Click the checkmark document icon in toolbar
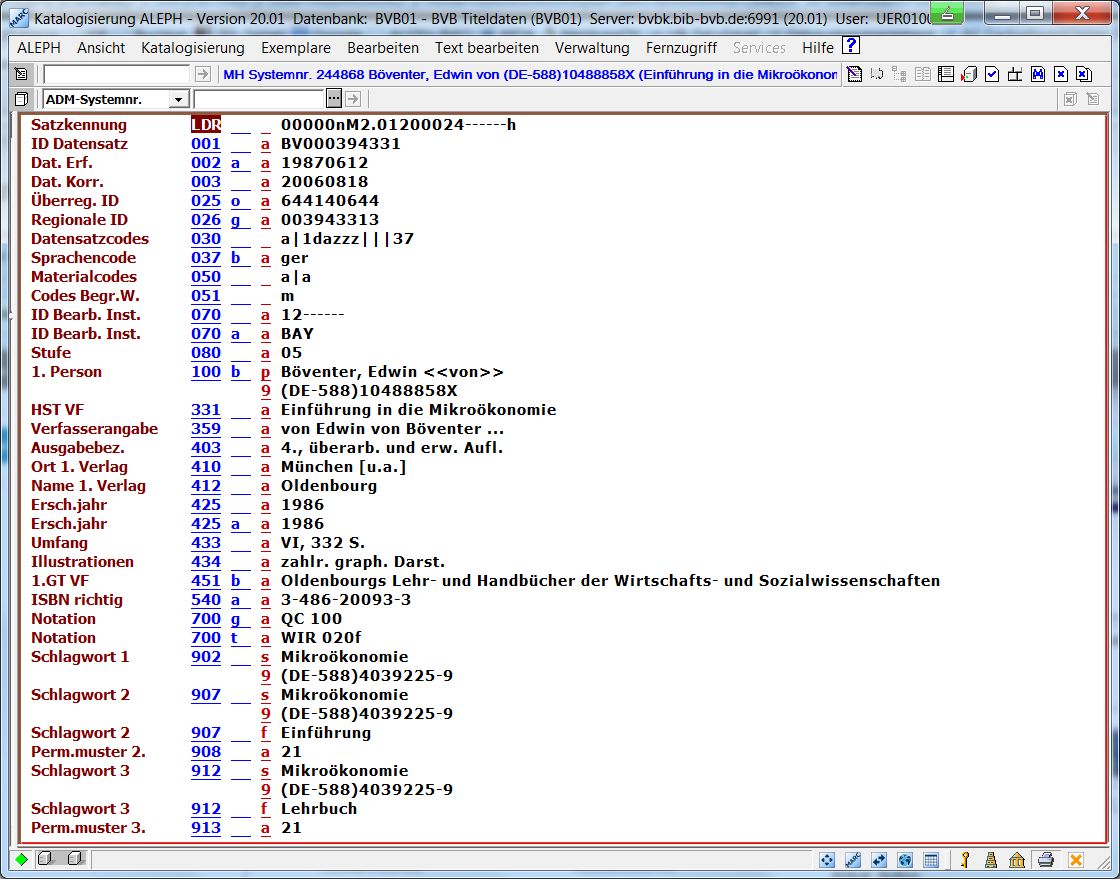The width and height of the screenshot is (1120, 879). [x=992, y=74]
